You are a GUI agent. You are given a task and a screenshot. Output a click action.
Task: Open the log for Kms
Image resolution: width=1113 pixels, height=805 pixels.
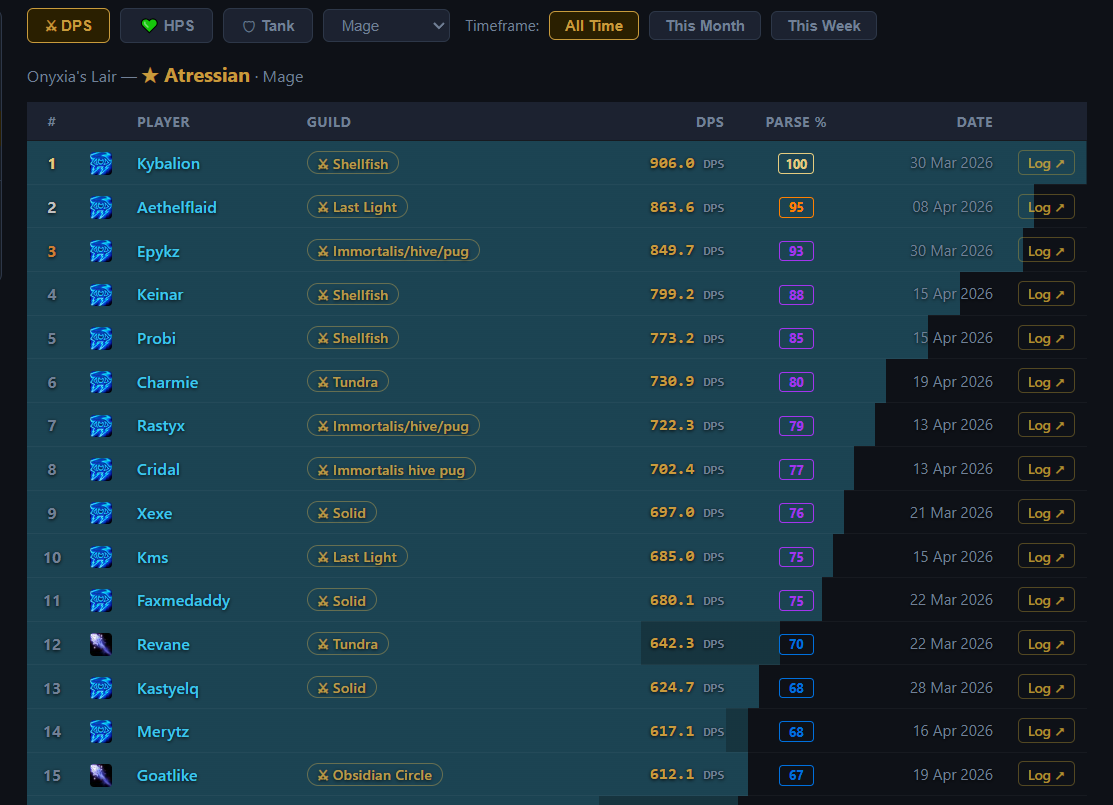(1046, 557)
